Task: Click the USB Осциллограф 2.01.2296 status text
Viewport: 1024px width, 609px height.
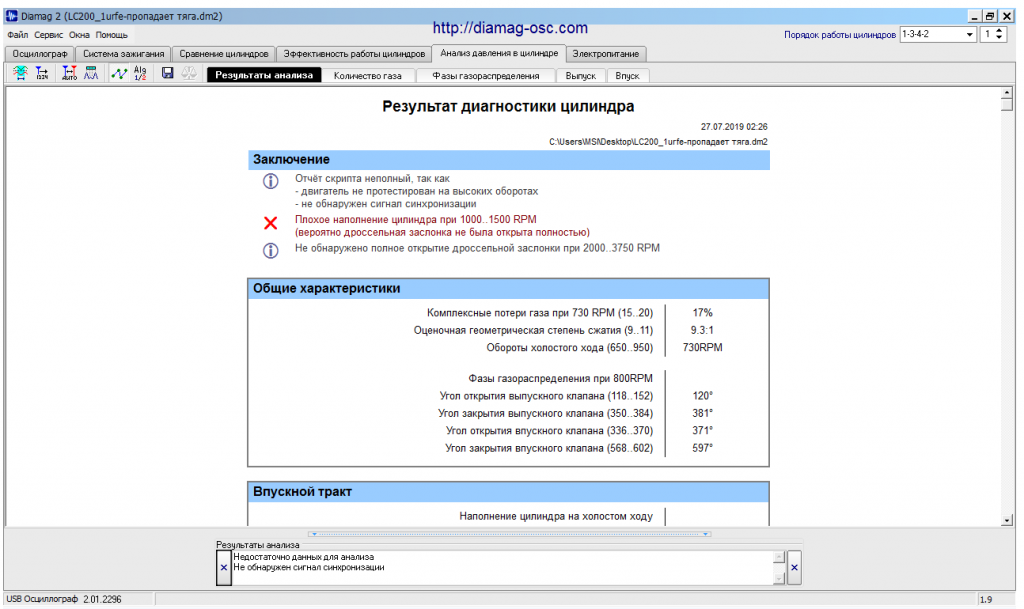Action: (64, 599)
